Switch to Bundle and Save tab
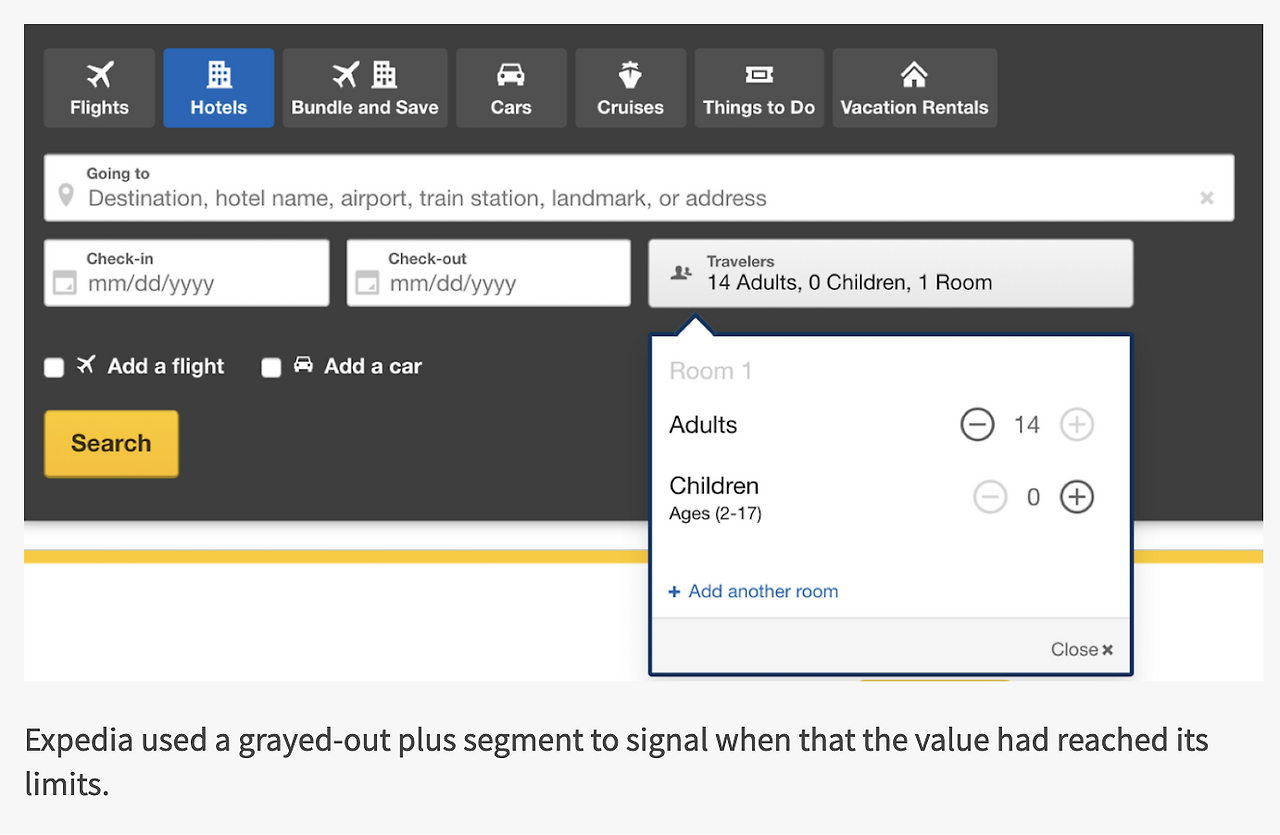 365,88
